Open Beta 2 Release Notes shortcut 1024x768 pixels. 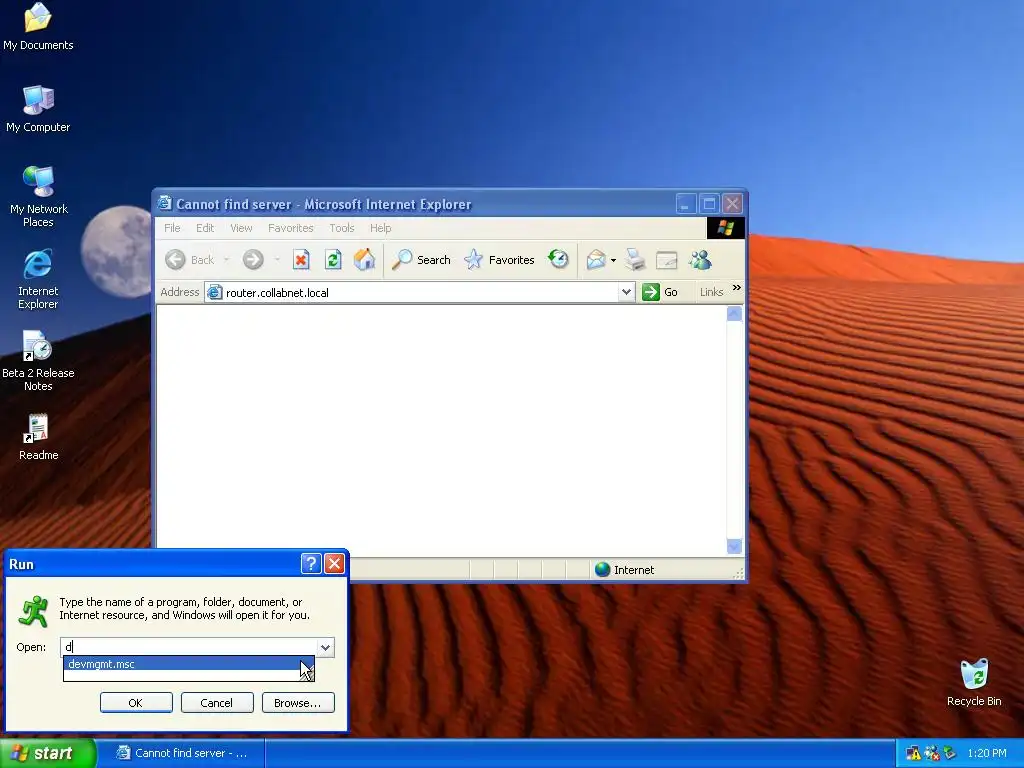click(38, 360)
